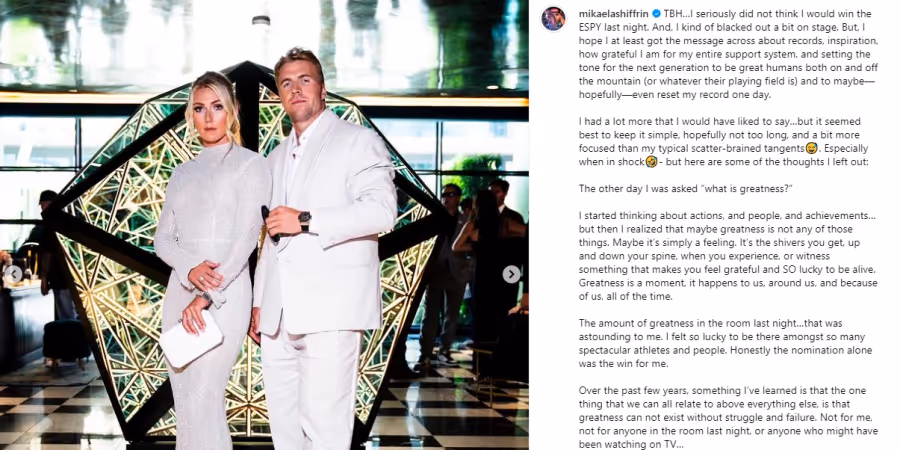900x450 pixels.
Task: Click the laughing emoji after 'in shock'
Action: [651, 162]
